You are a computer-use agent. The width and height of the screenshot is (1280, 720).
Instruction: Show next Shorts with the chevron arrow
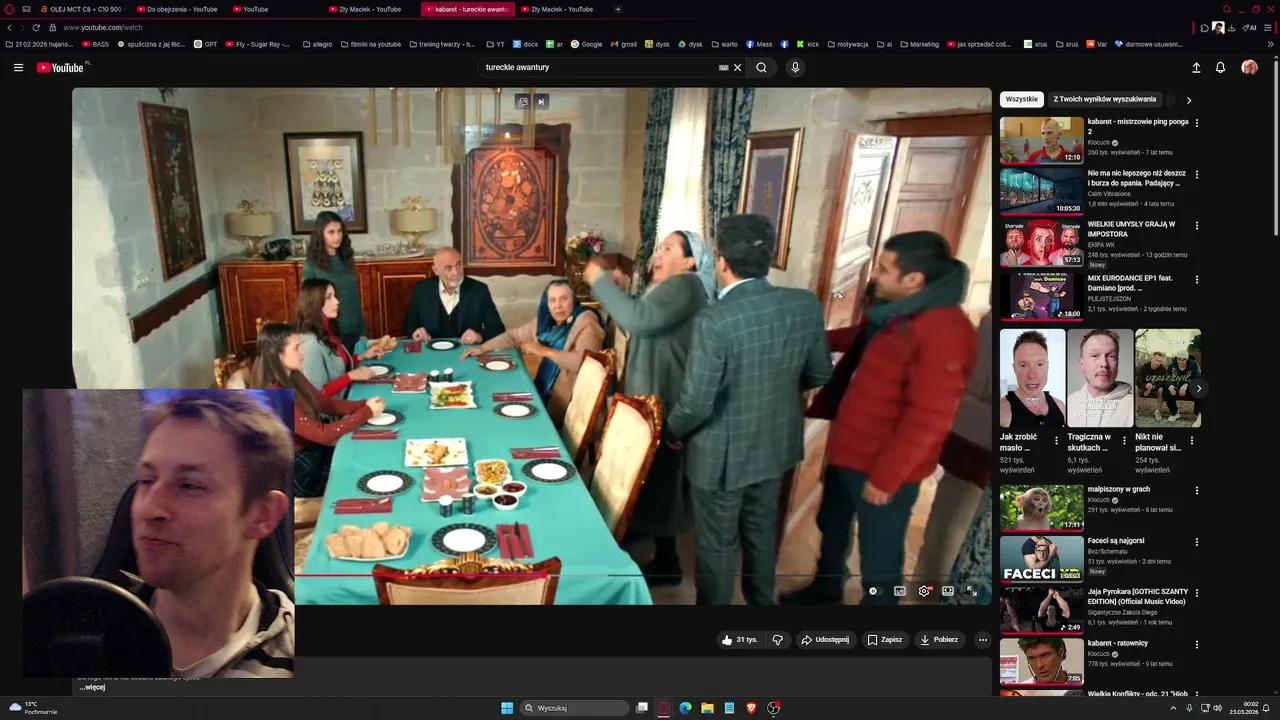coord(1198,388)
